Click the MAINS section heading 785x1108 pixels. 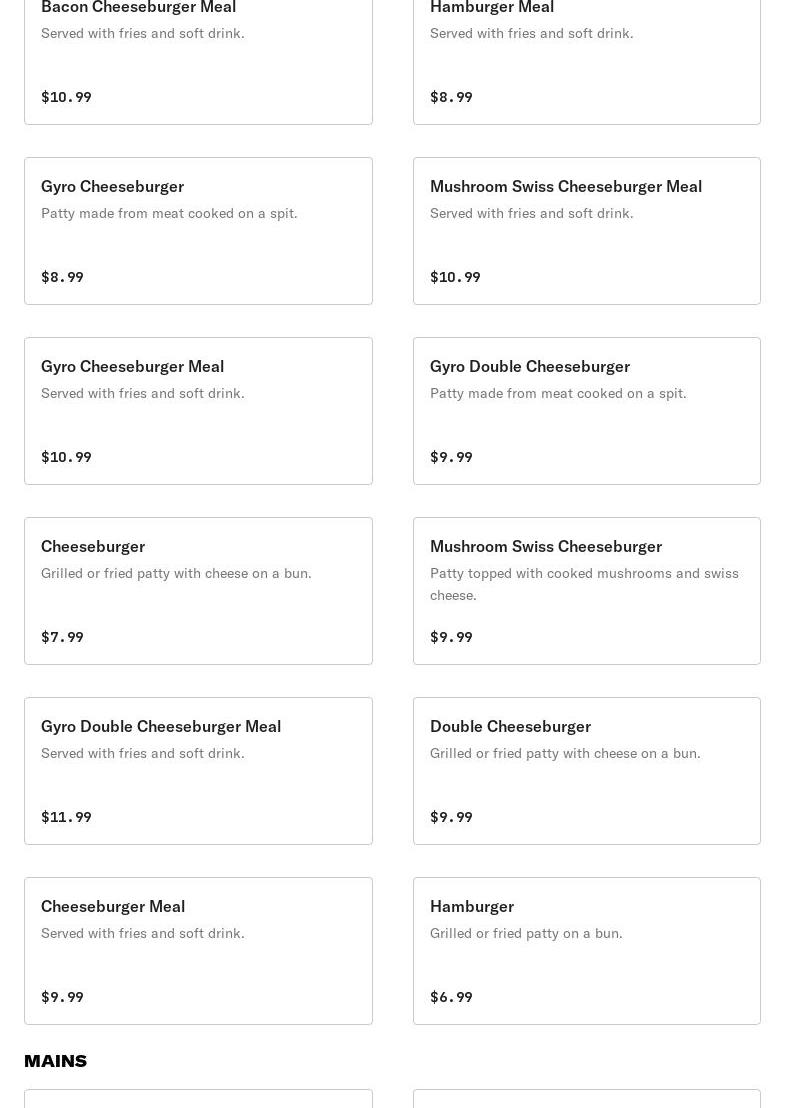(x=55, y=1061)
